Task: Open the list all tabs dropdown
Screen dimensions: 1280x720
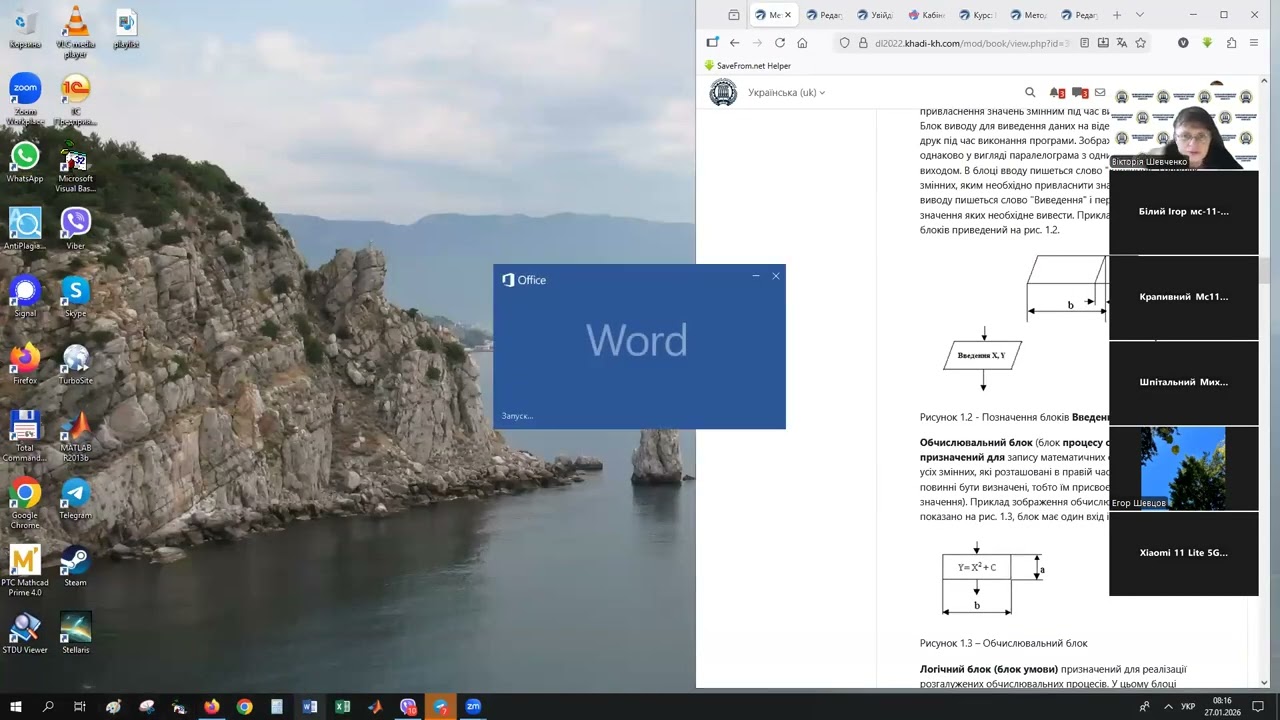Action: pos(1139,15)
